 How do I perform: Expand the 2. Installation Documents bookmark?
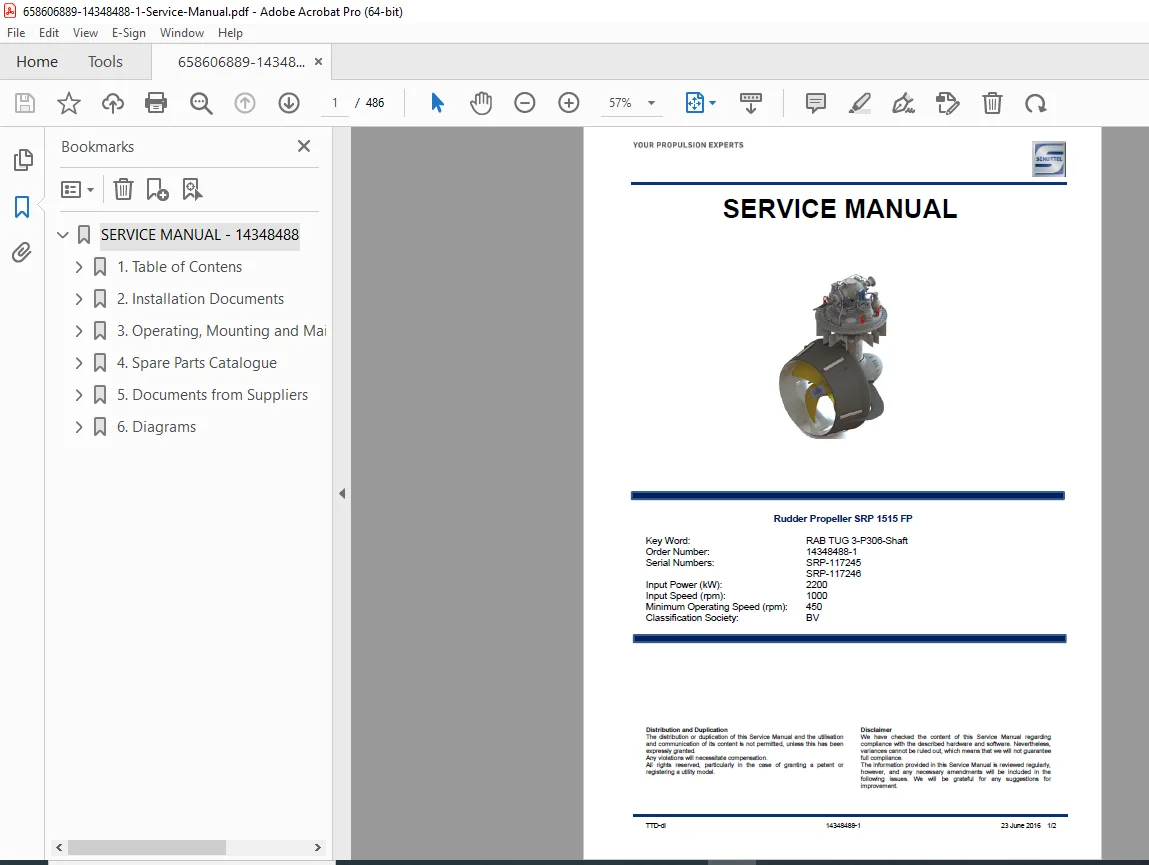[x=79, y=299]
